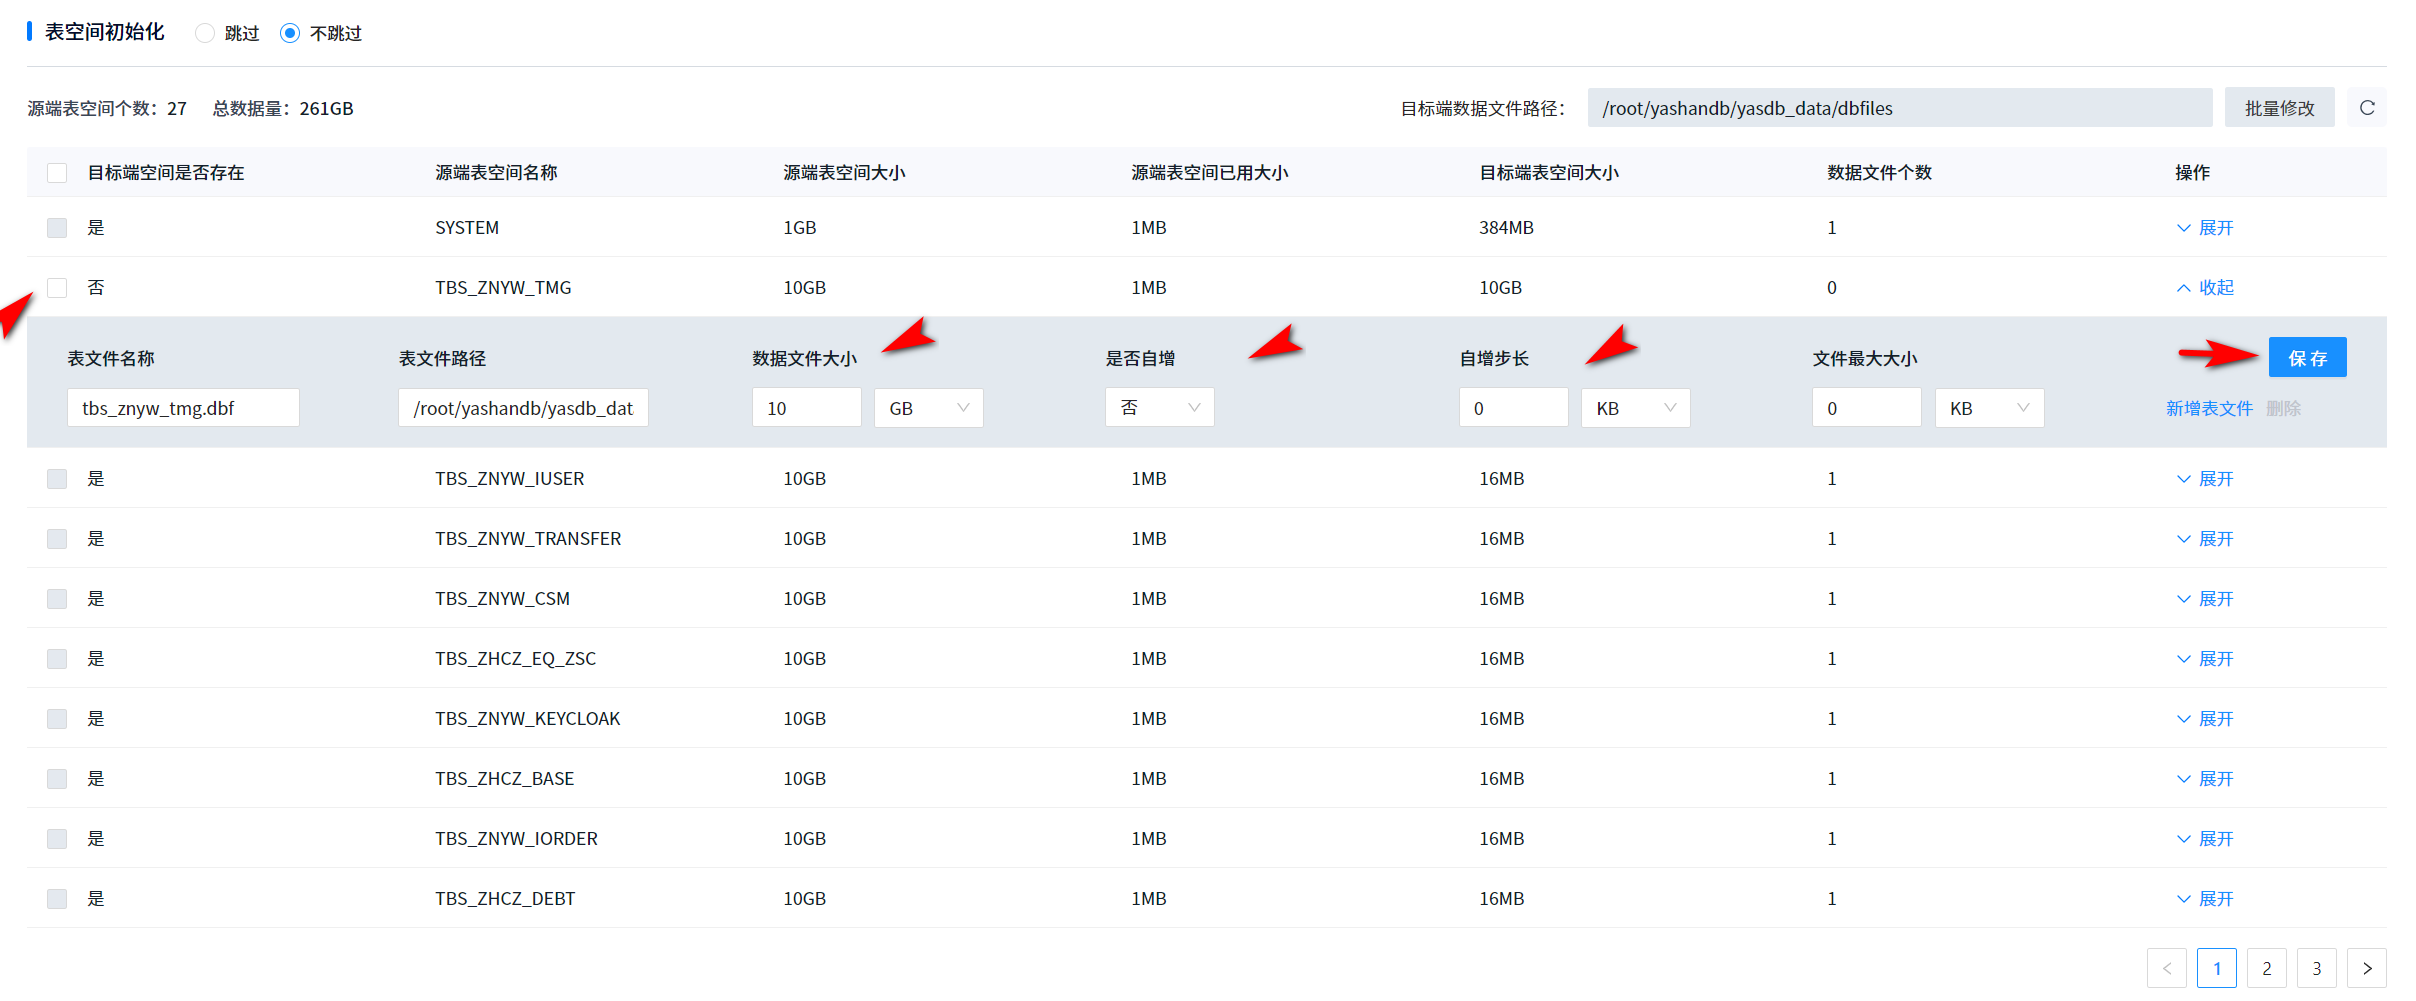
Task: Select the 不跳过 radio option
Action: (290, 33)
